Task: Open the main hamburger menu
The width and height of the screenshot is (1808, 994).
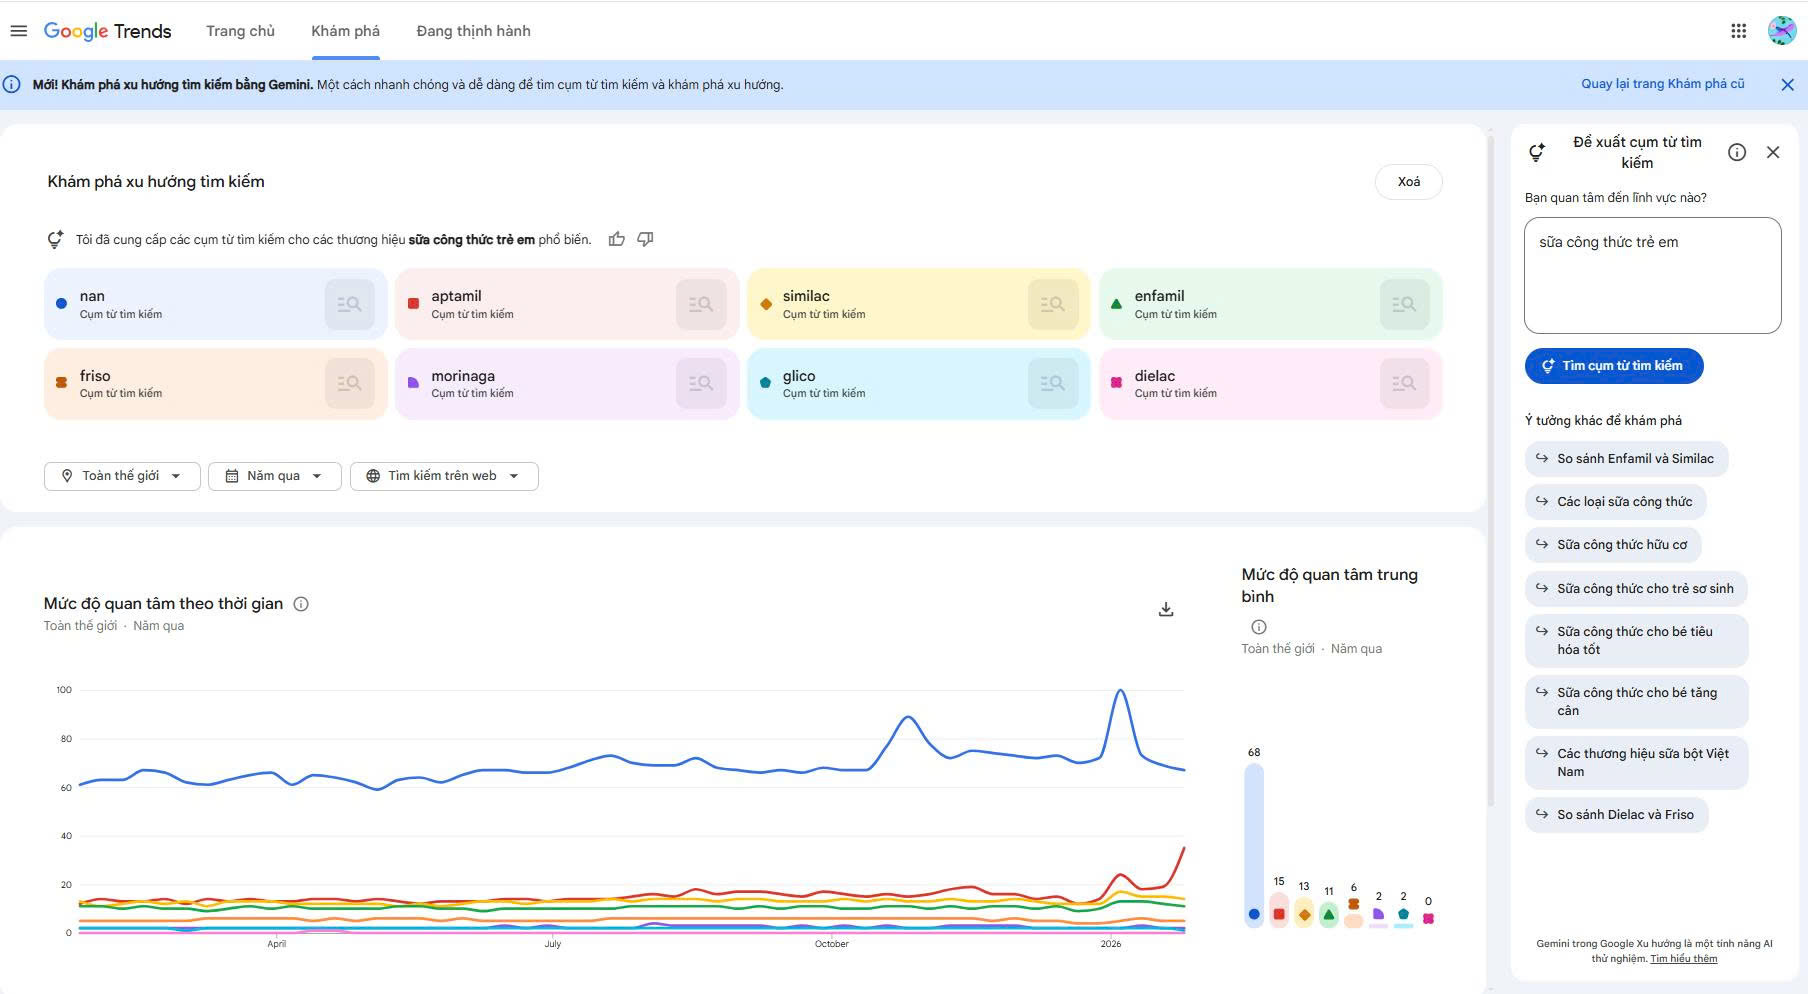Action: click(18, 31)
